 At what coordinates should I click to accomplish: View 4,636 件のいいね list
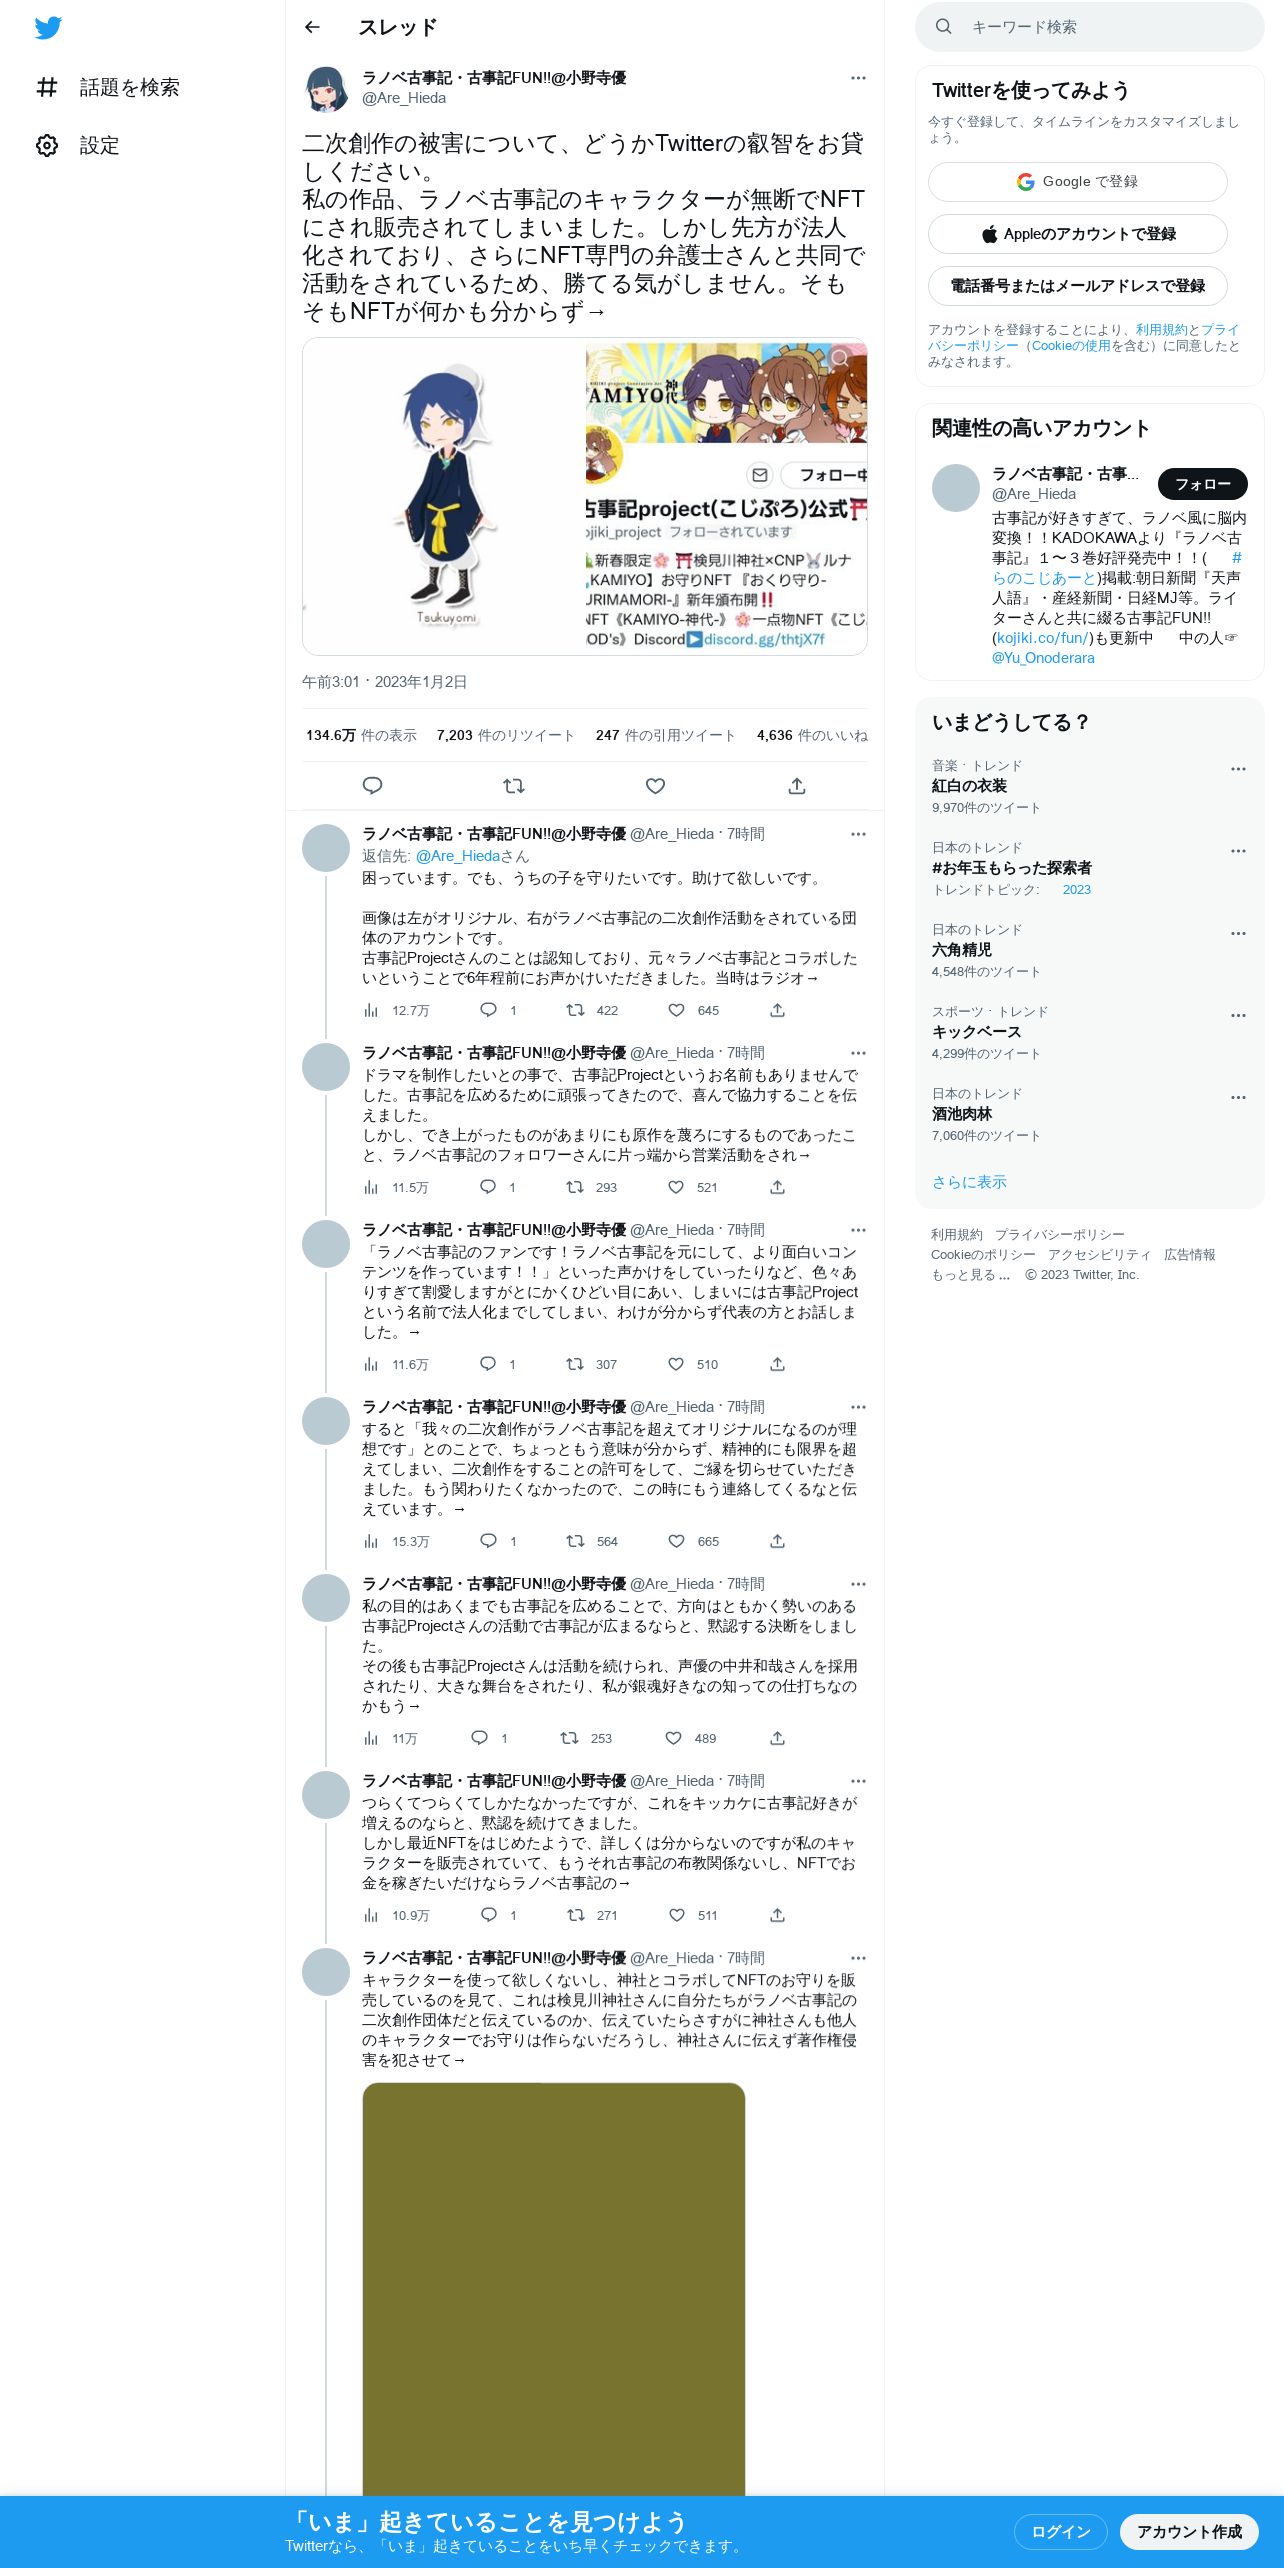click(x=812, y=735)
